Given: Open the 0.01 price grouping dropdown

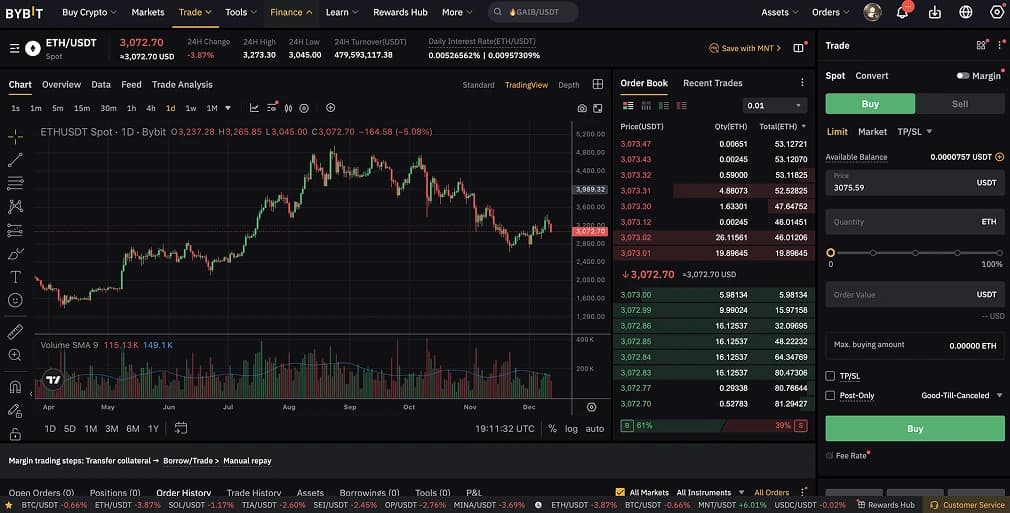Looking at the screenshot, I should (774, 106).
